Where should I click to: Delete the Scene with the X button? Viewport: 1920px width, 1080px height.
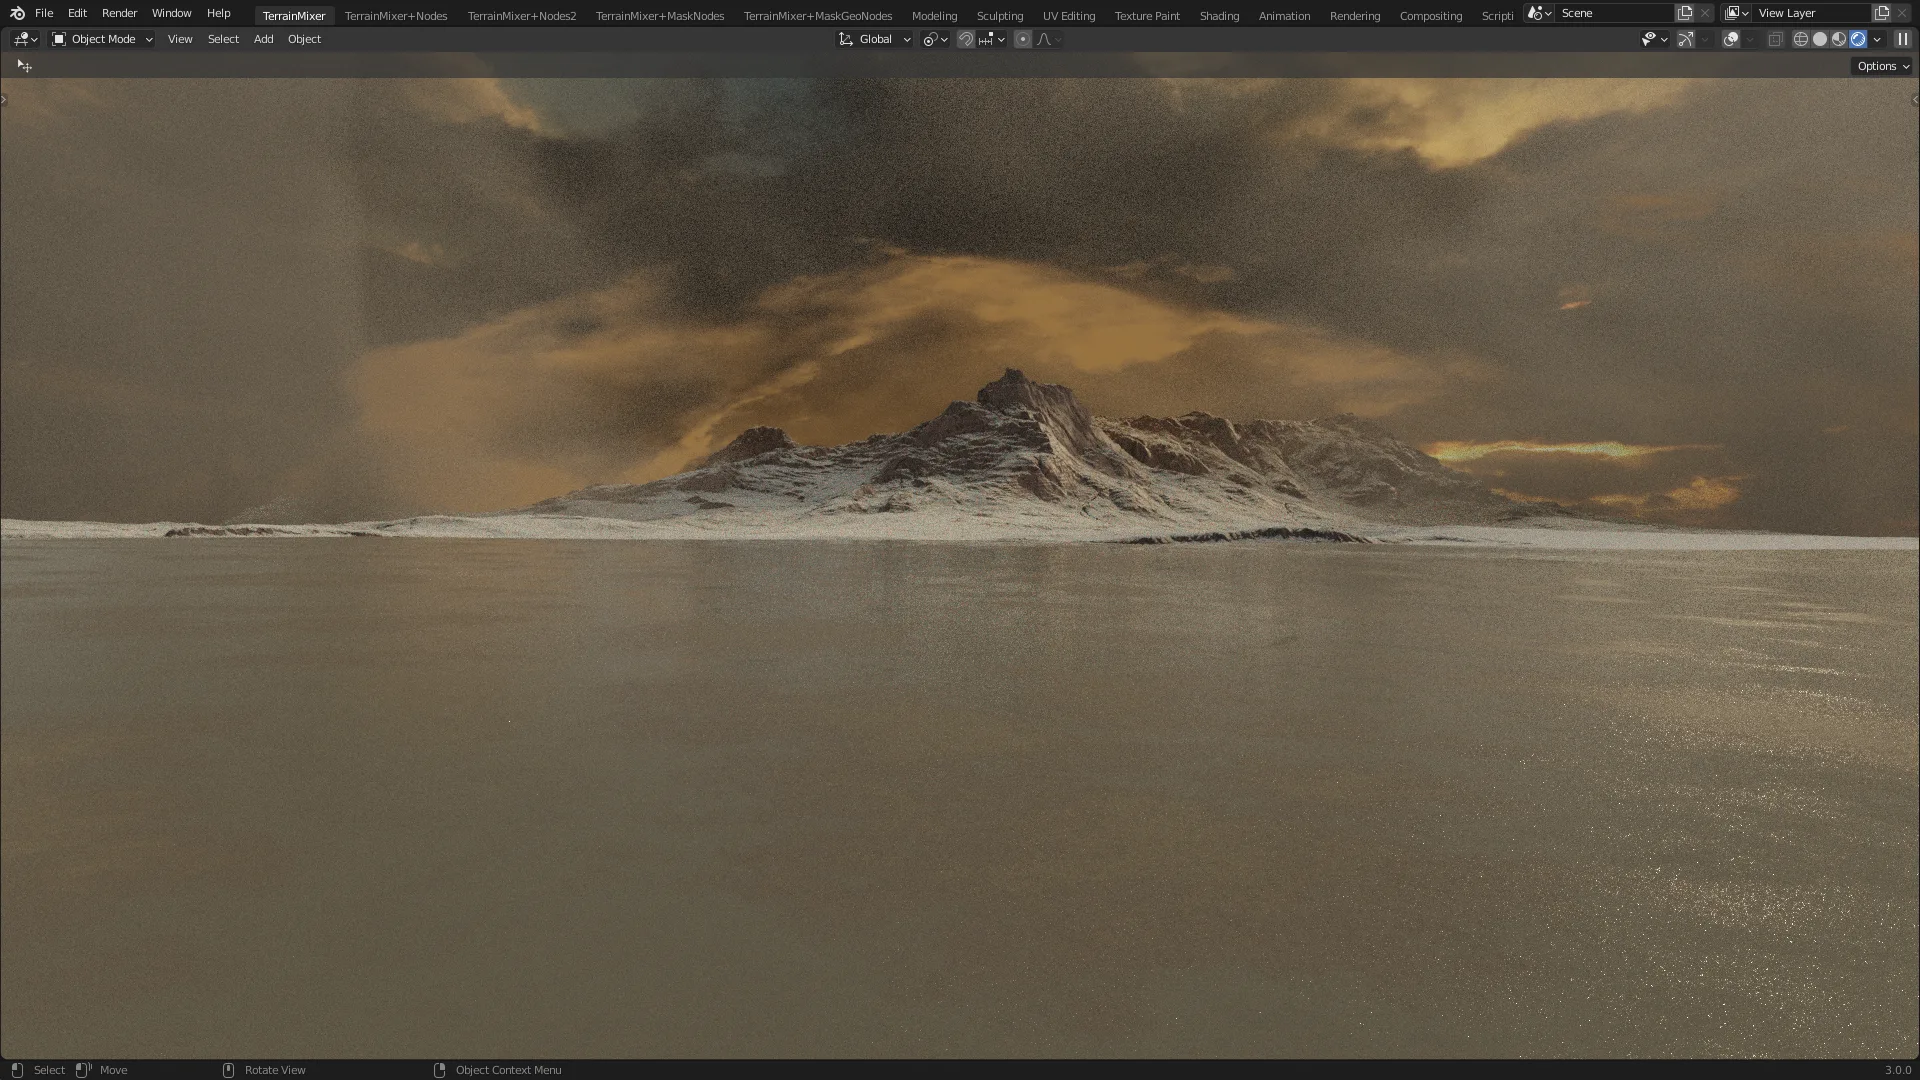tap(1705, 13)
